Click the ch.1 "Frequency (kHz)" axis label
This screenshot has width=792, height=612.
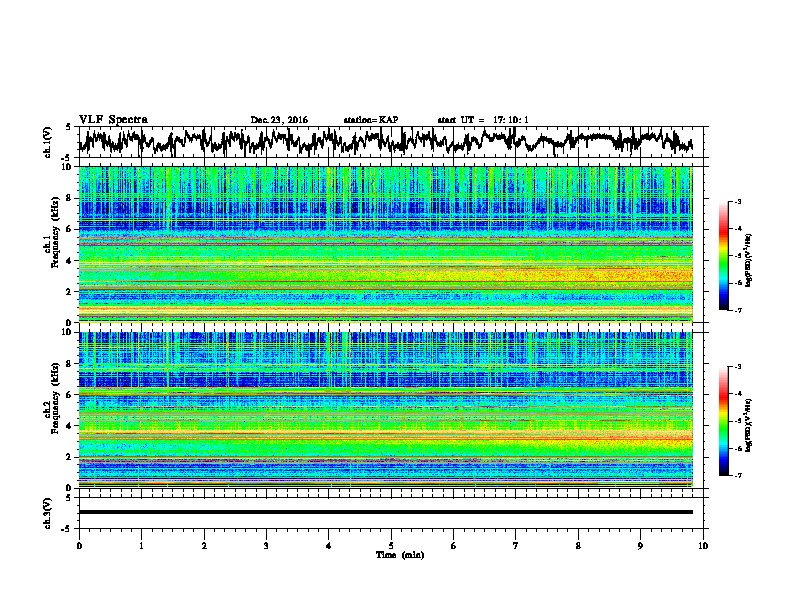55,232
